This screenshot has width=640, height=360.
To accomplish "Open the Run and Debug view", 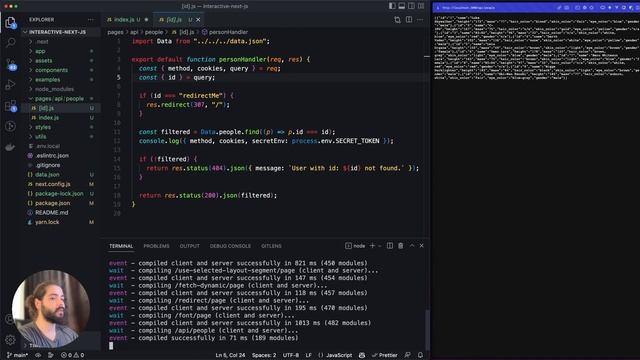I will [11, 84].
